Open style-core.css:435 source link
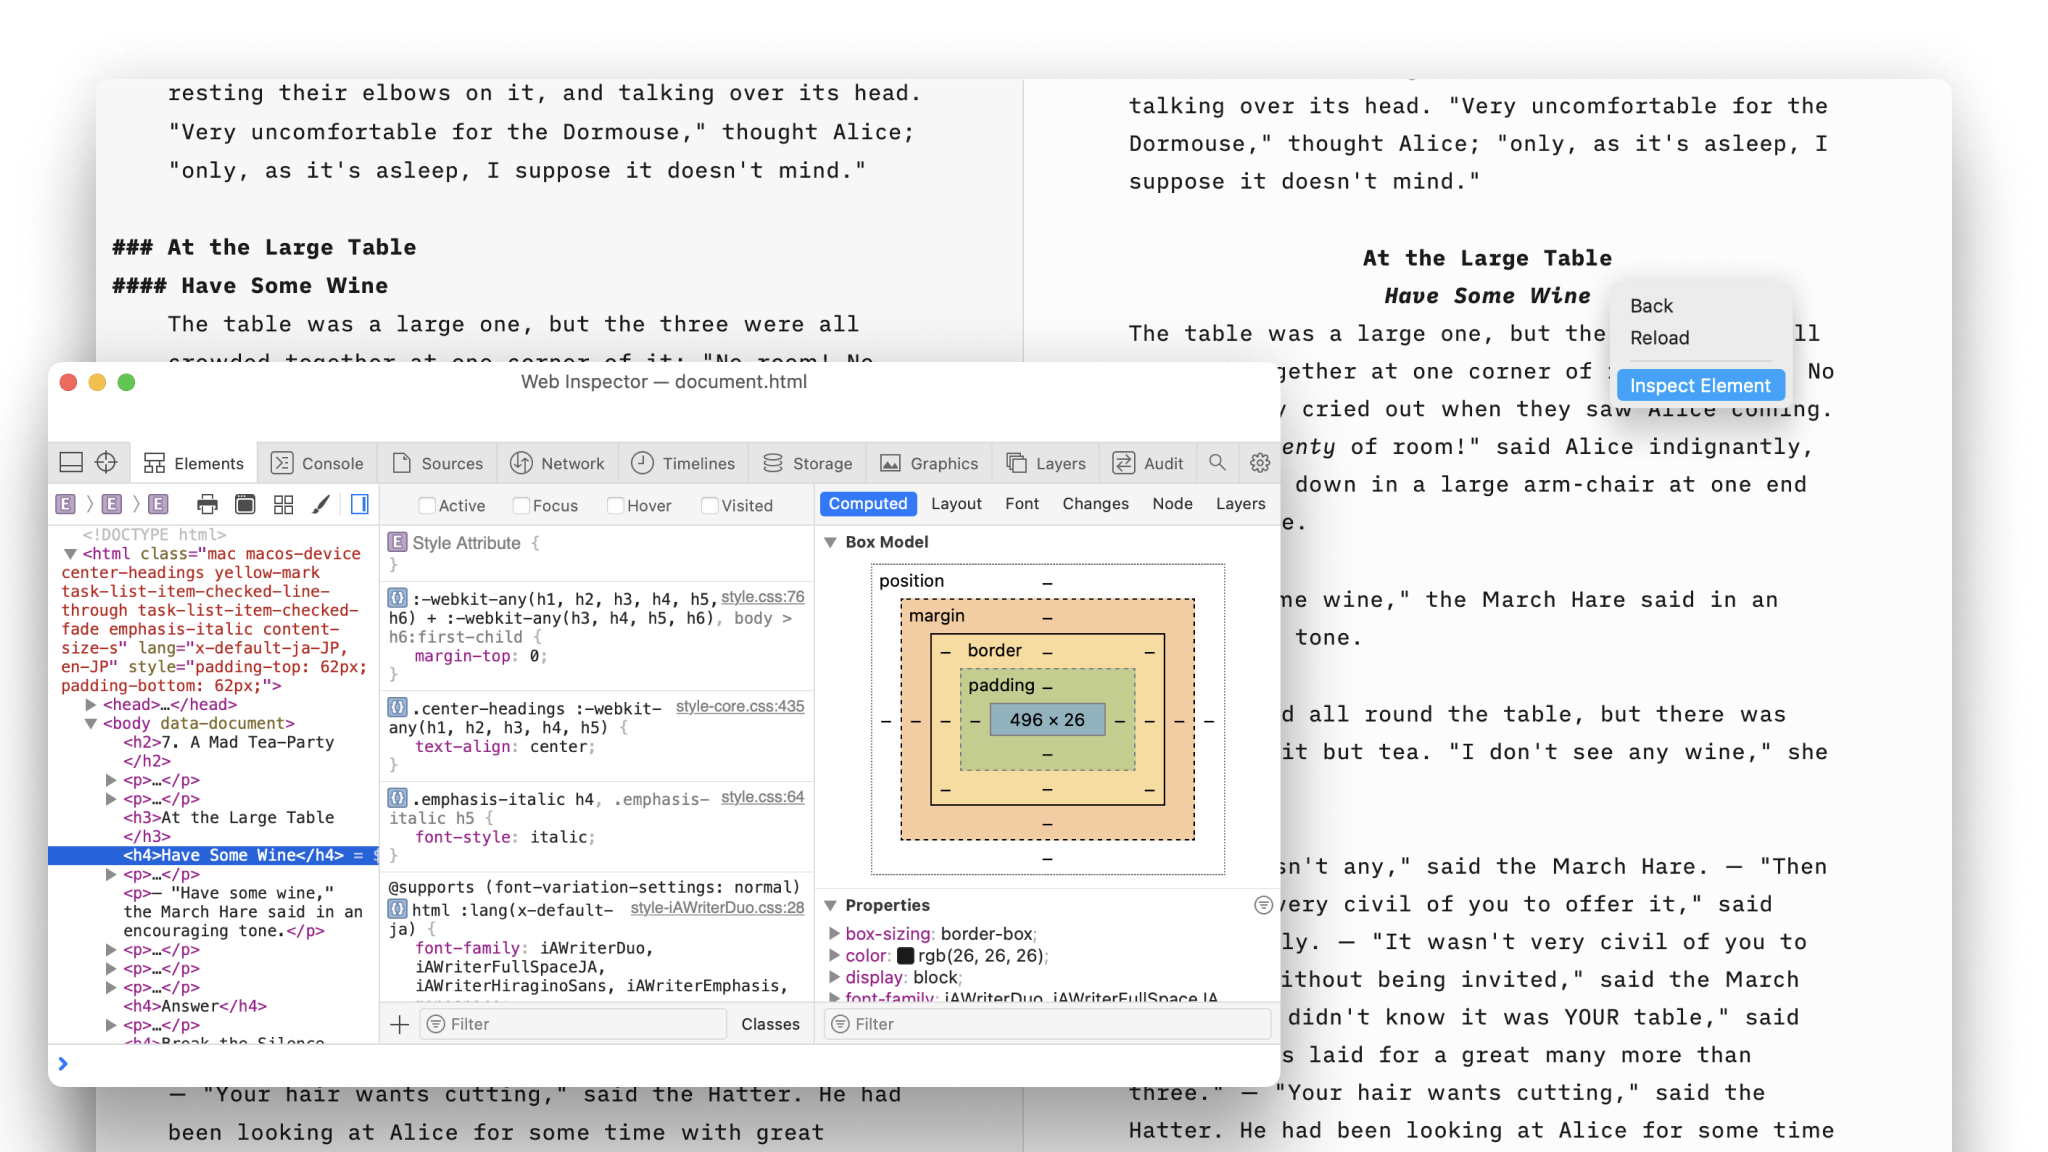2048x1152 pixels. pos(740,706)
